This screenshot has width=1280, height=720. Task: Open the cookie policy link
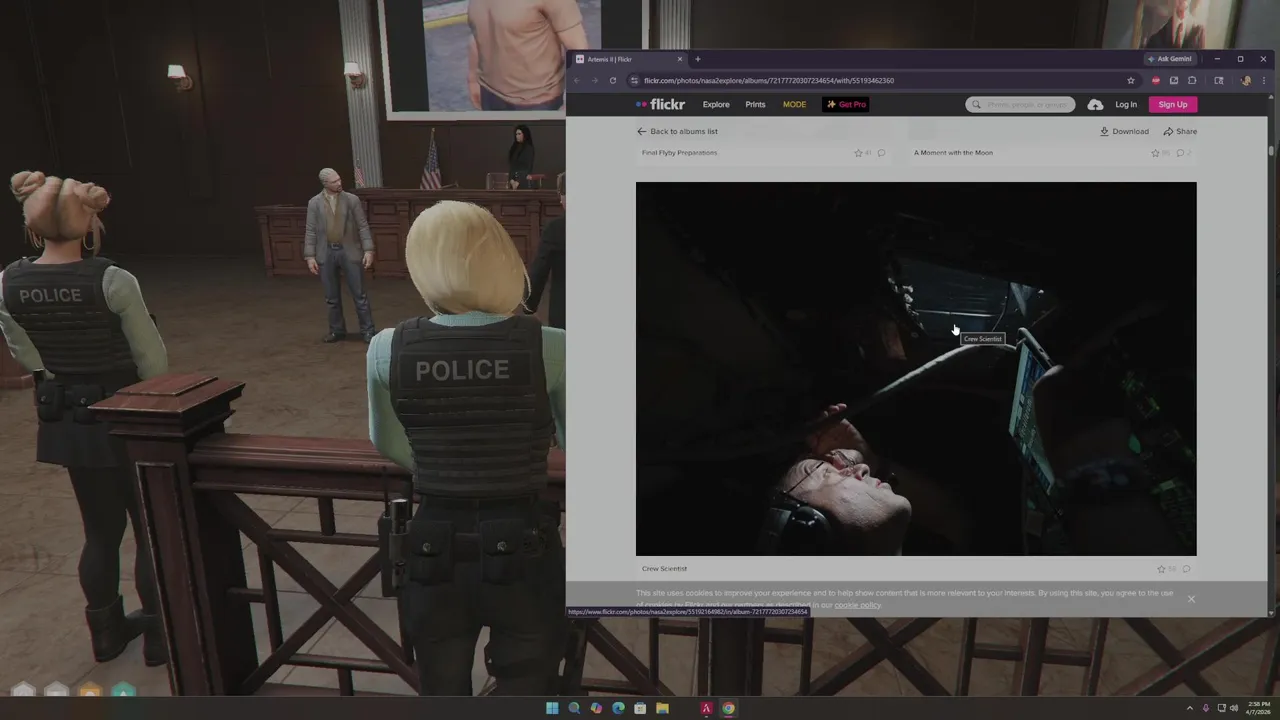click(858, 605)
